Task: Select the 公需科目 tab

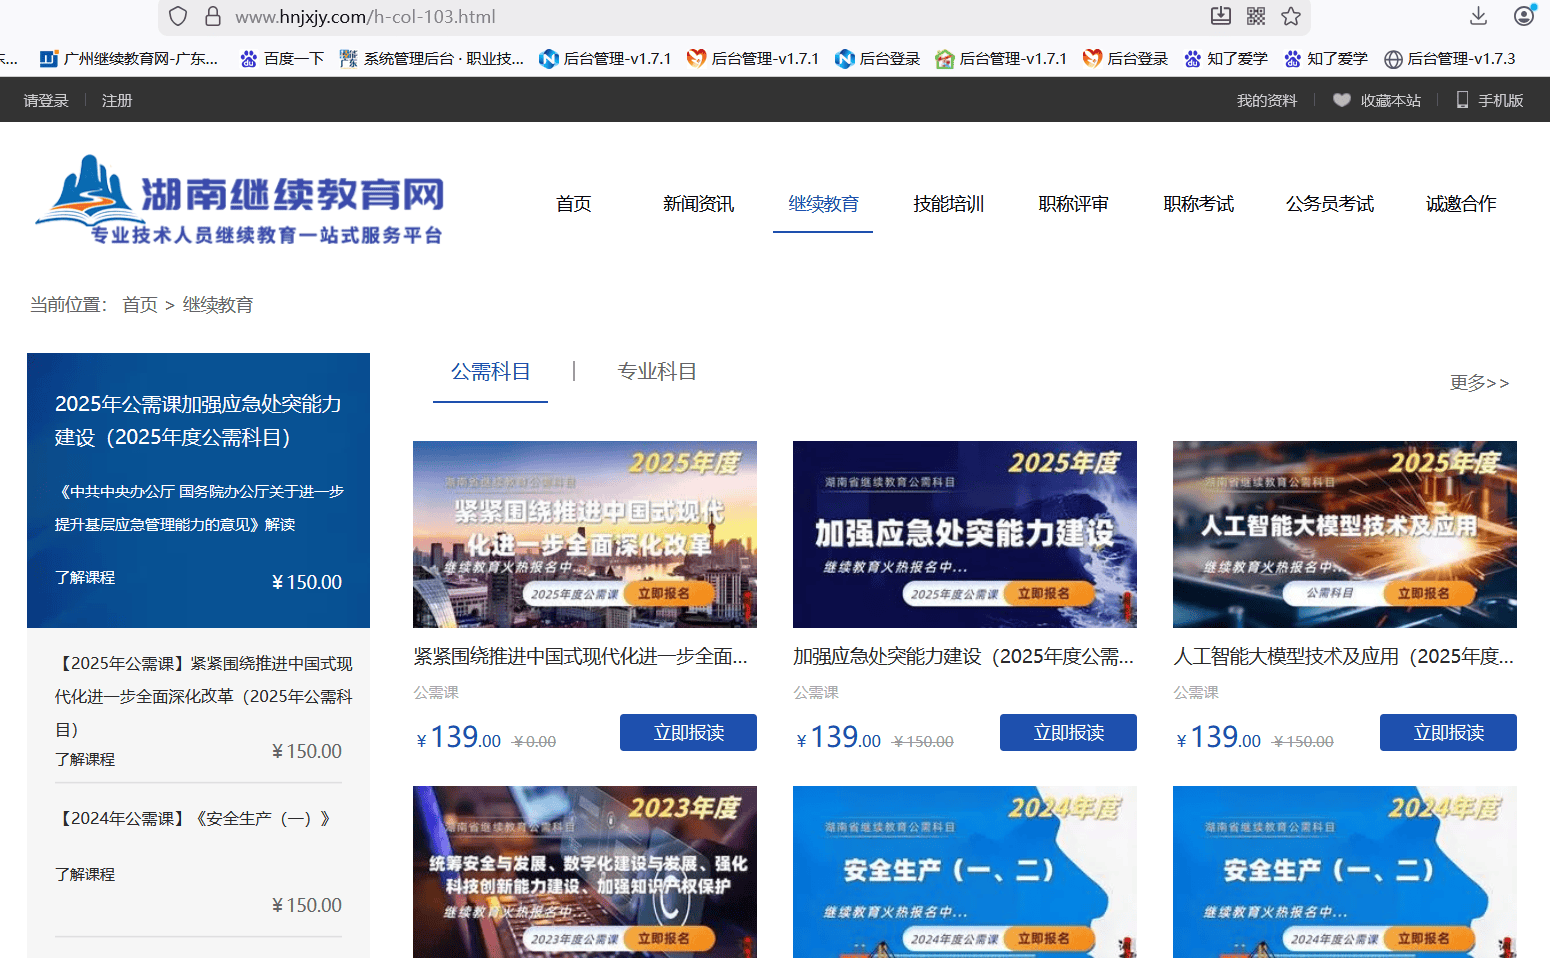Action: (x=490, y=372)
